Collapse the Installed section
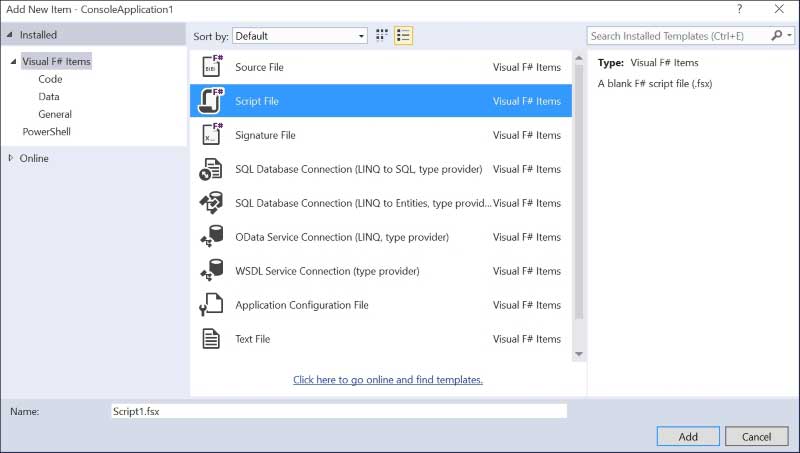Image resolution: width=800 pixels, height=453 pixels. coord(9,35)
